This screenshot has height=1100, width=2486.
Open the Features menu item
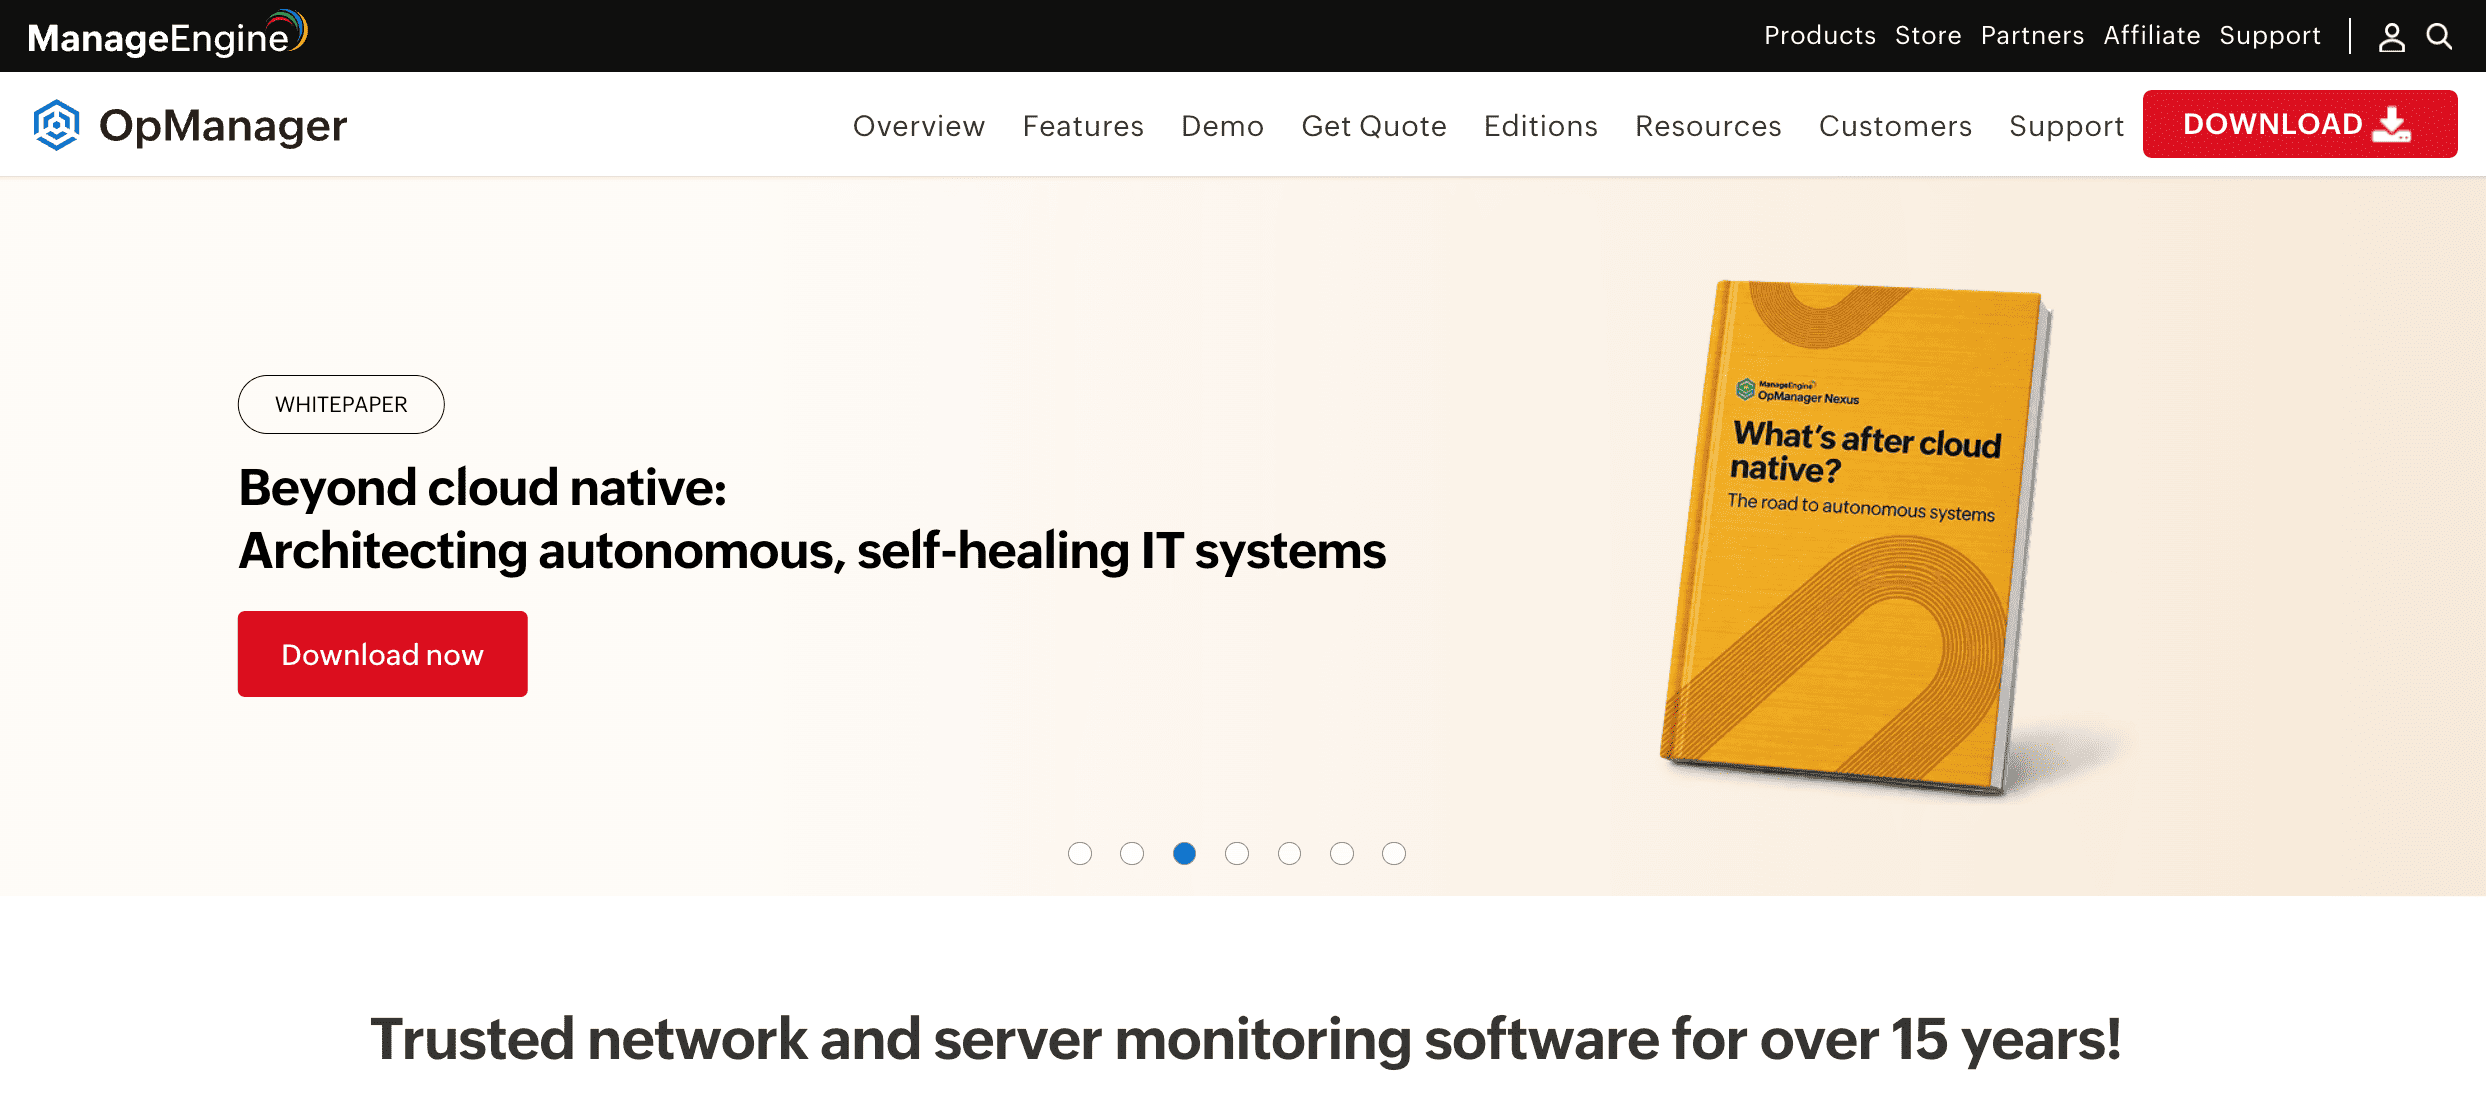pyautogui.click(x=1083, y=126)
